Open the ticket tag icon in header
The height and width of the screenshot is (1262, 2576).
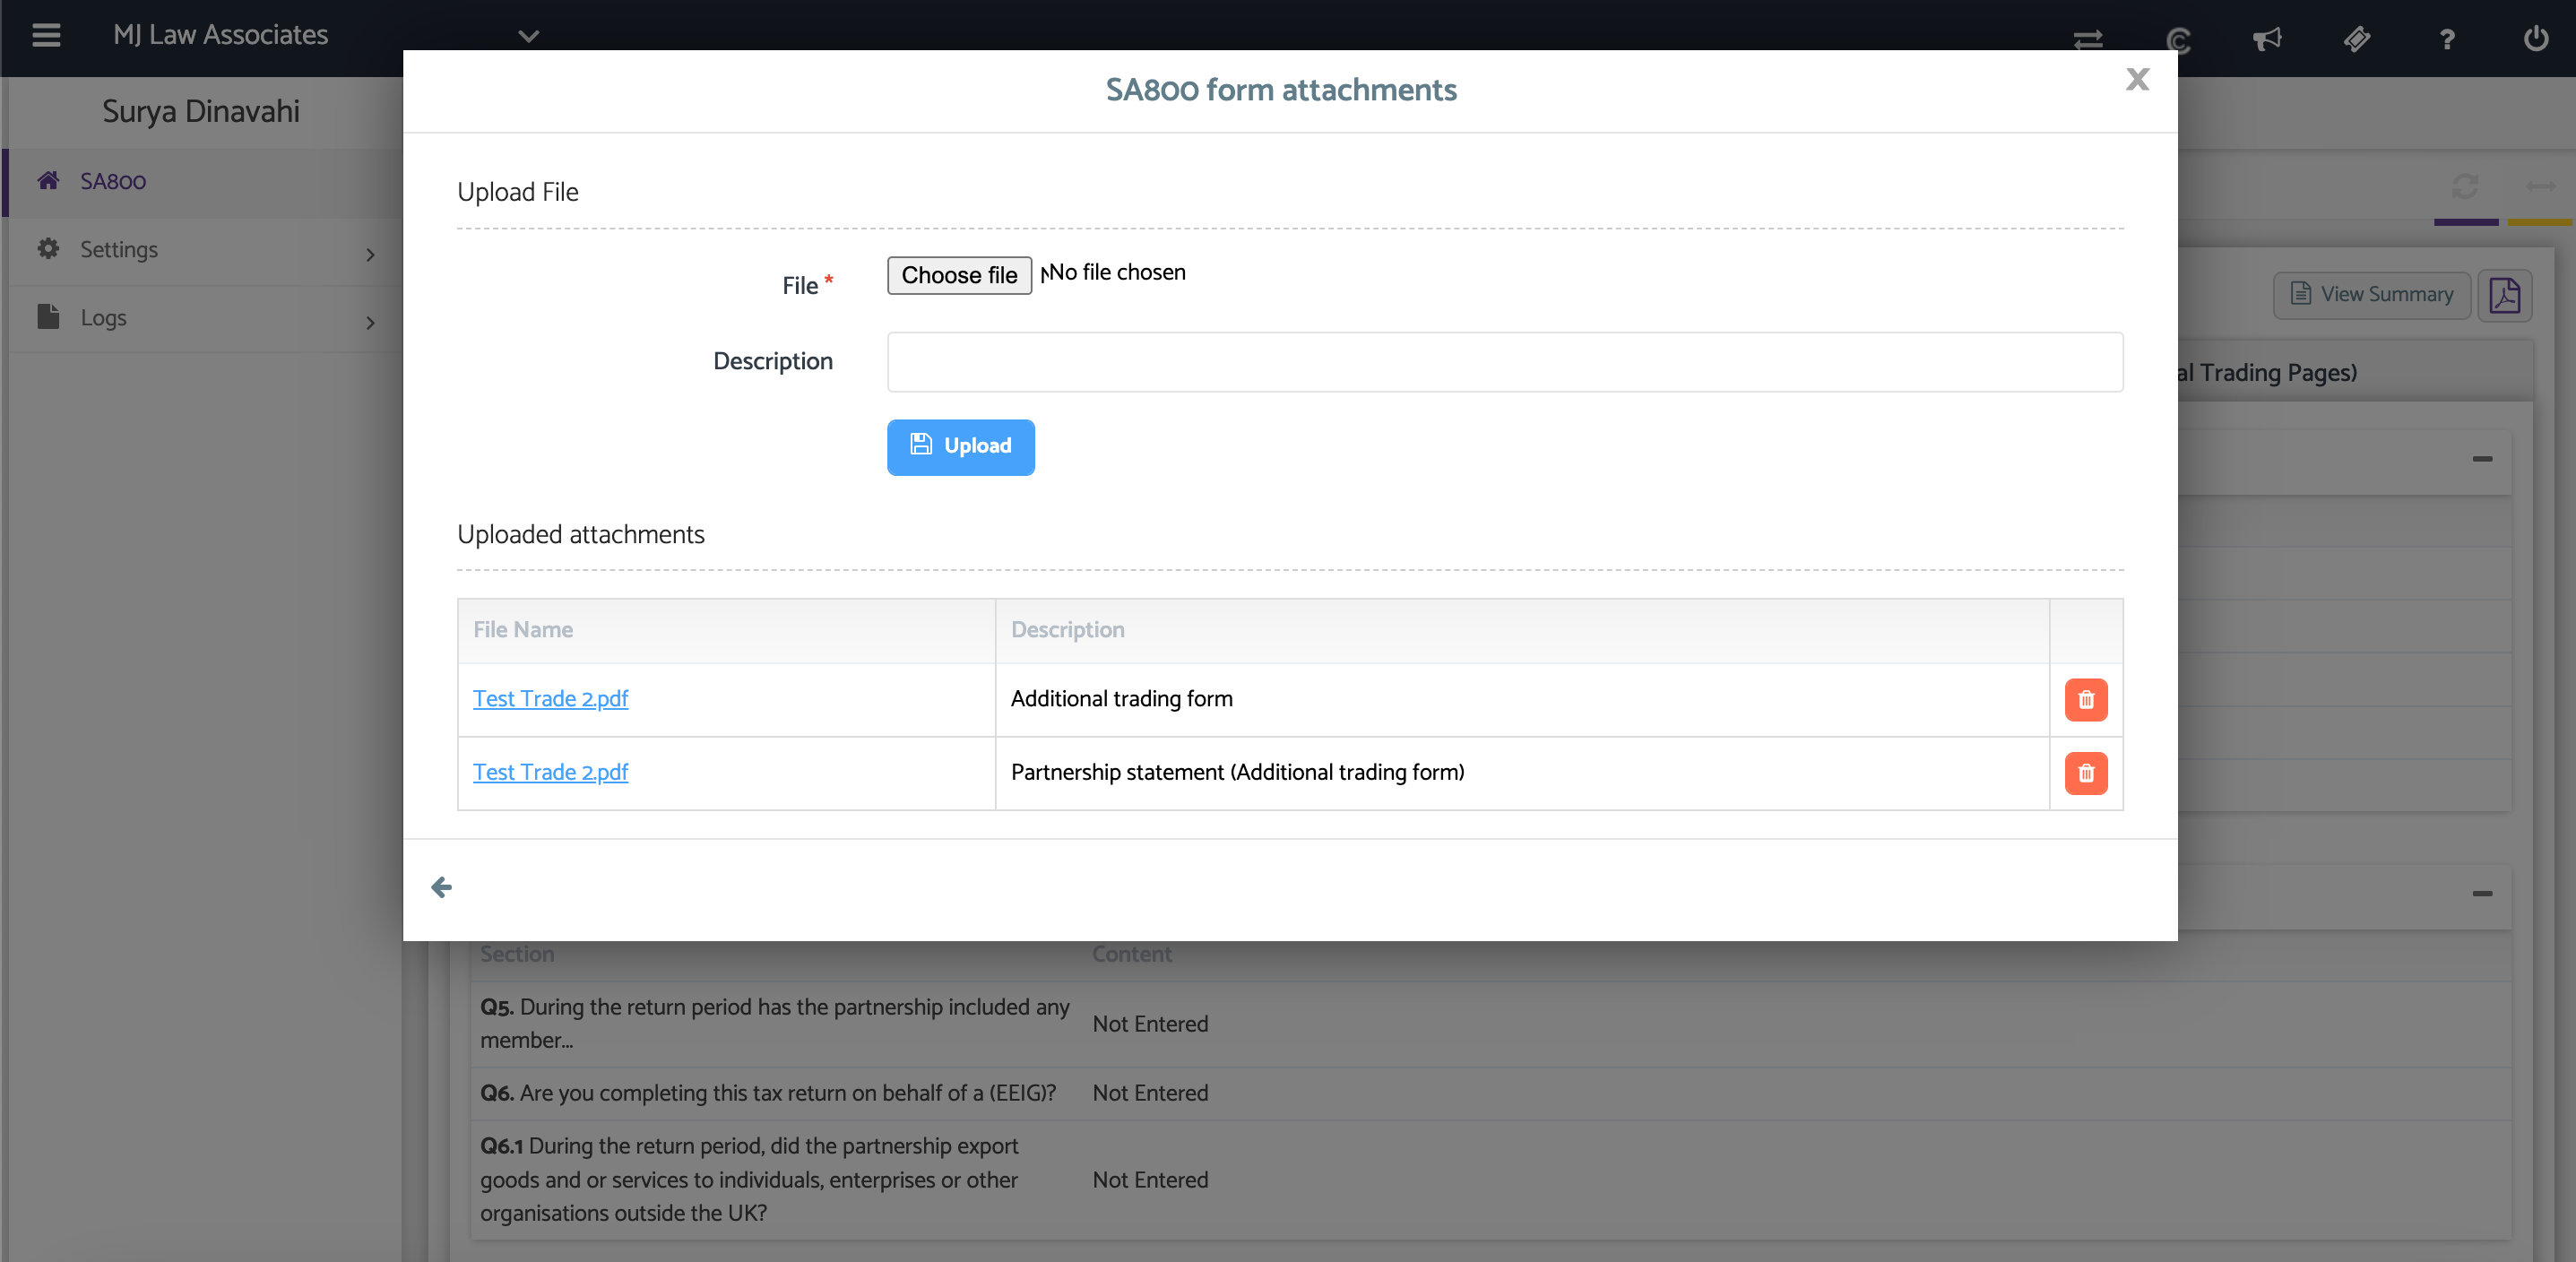2357,39
